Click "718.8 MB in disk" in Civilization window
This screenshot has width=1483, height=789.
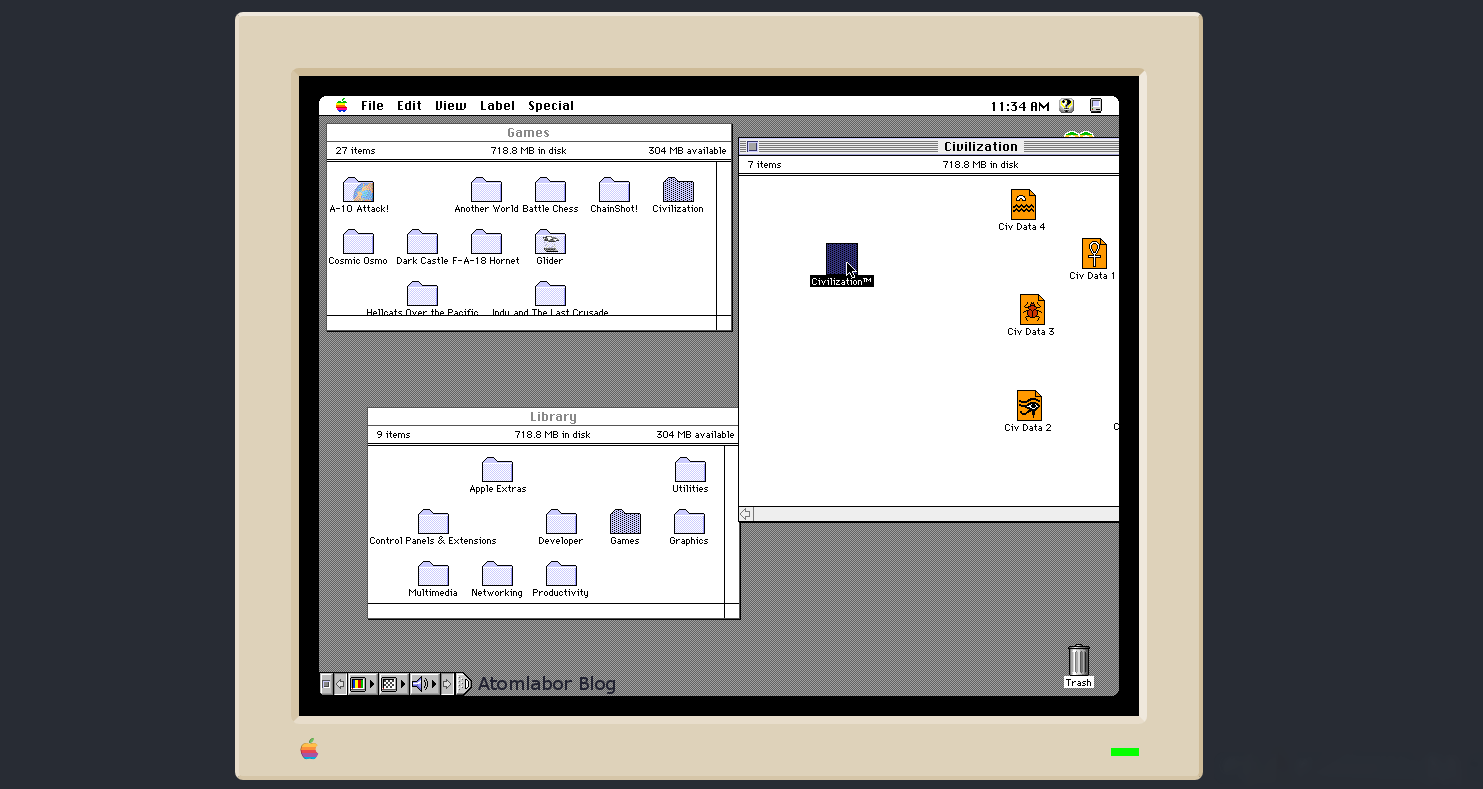point(980,165)
